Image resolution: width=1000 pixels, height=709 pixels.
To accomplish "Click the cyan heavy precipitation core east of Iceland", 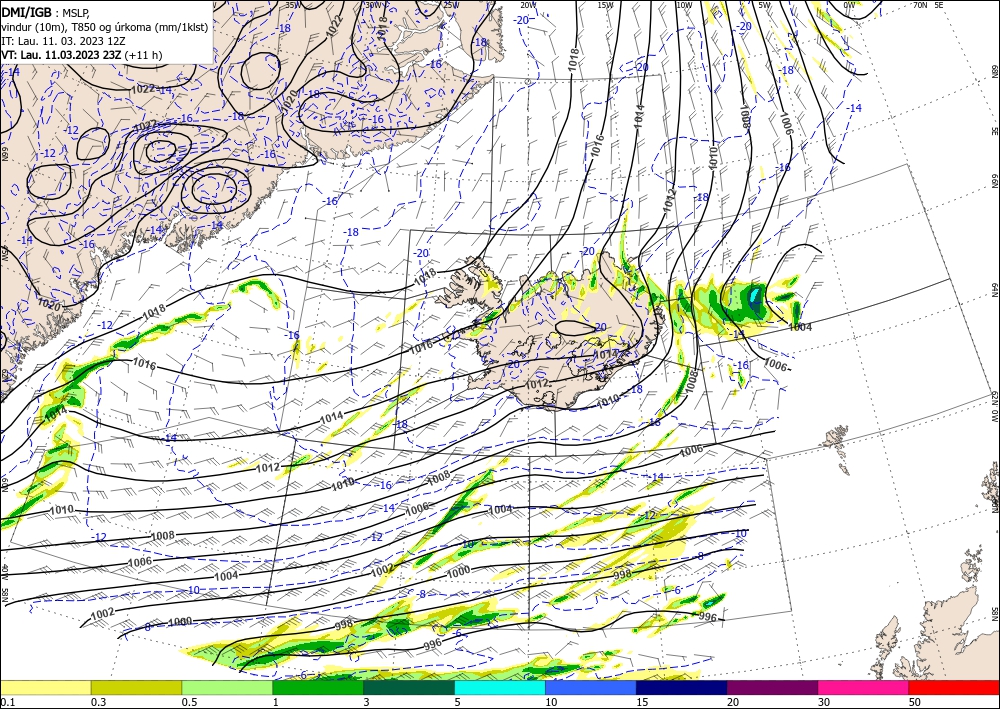I will coord(754,297).
